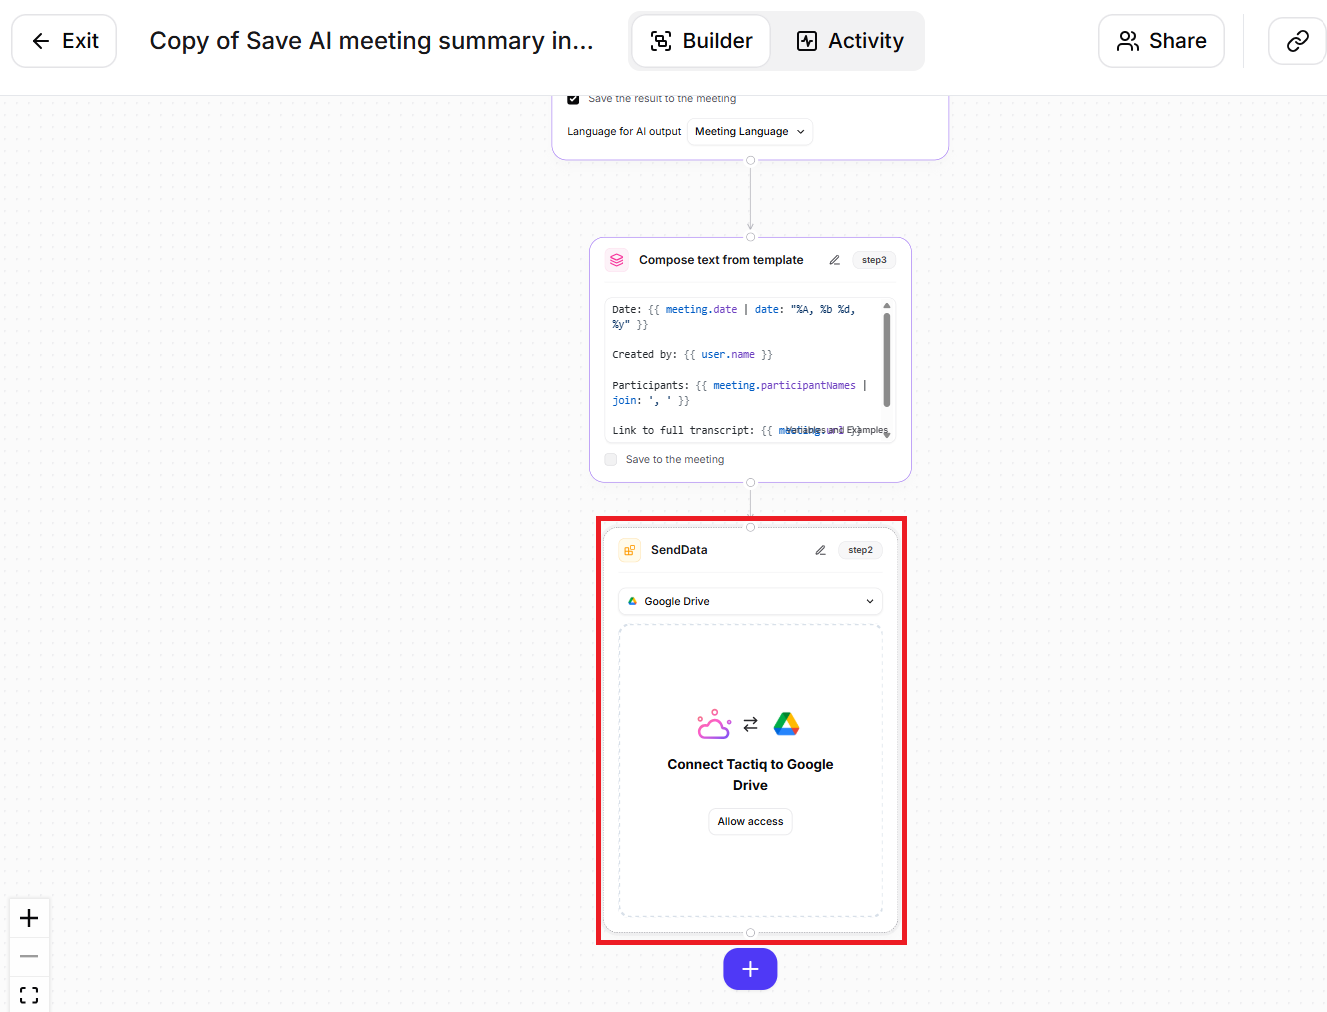Image resolution: width=1327 pixels, height=1012 pixels.
Task: Click the pencil icon to rename SendData
Action: [820, 549]
